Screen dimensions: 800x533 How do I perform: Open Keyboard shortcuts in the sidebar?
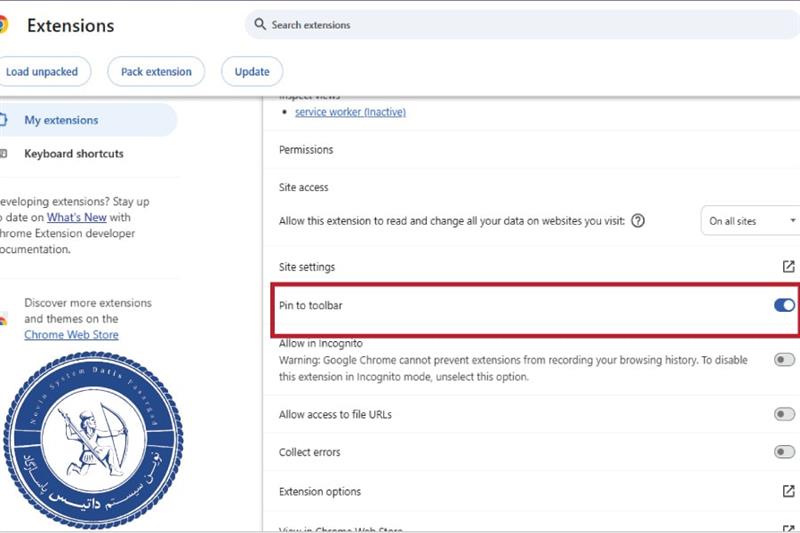(74, 154)
